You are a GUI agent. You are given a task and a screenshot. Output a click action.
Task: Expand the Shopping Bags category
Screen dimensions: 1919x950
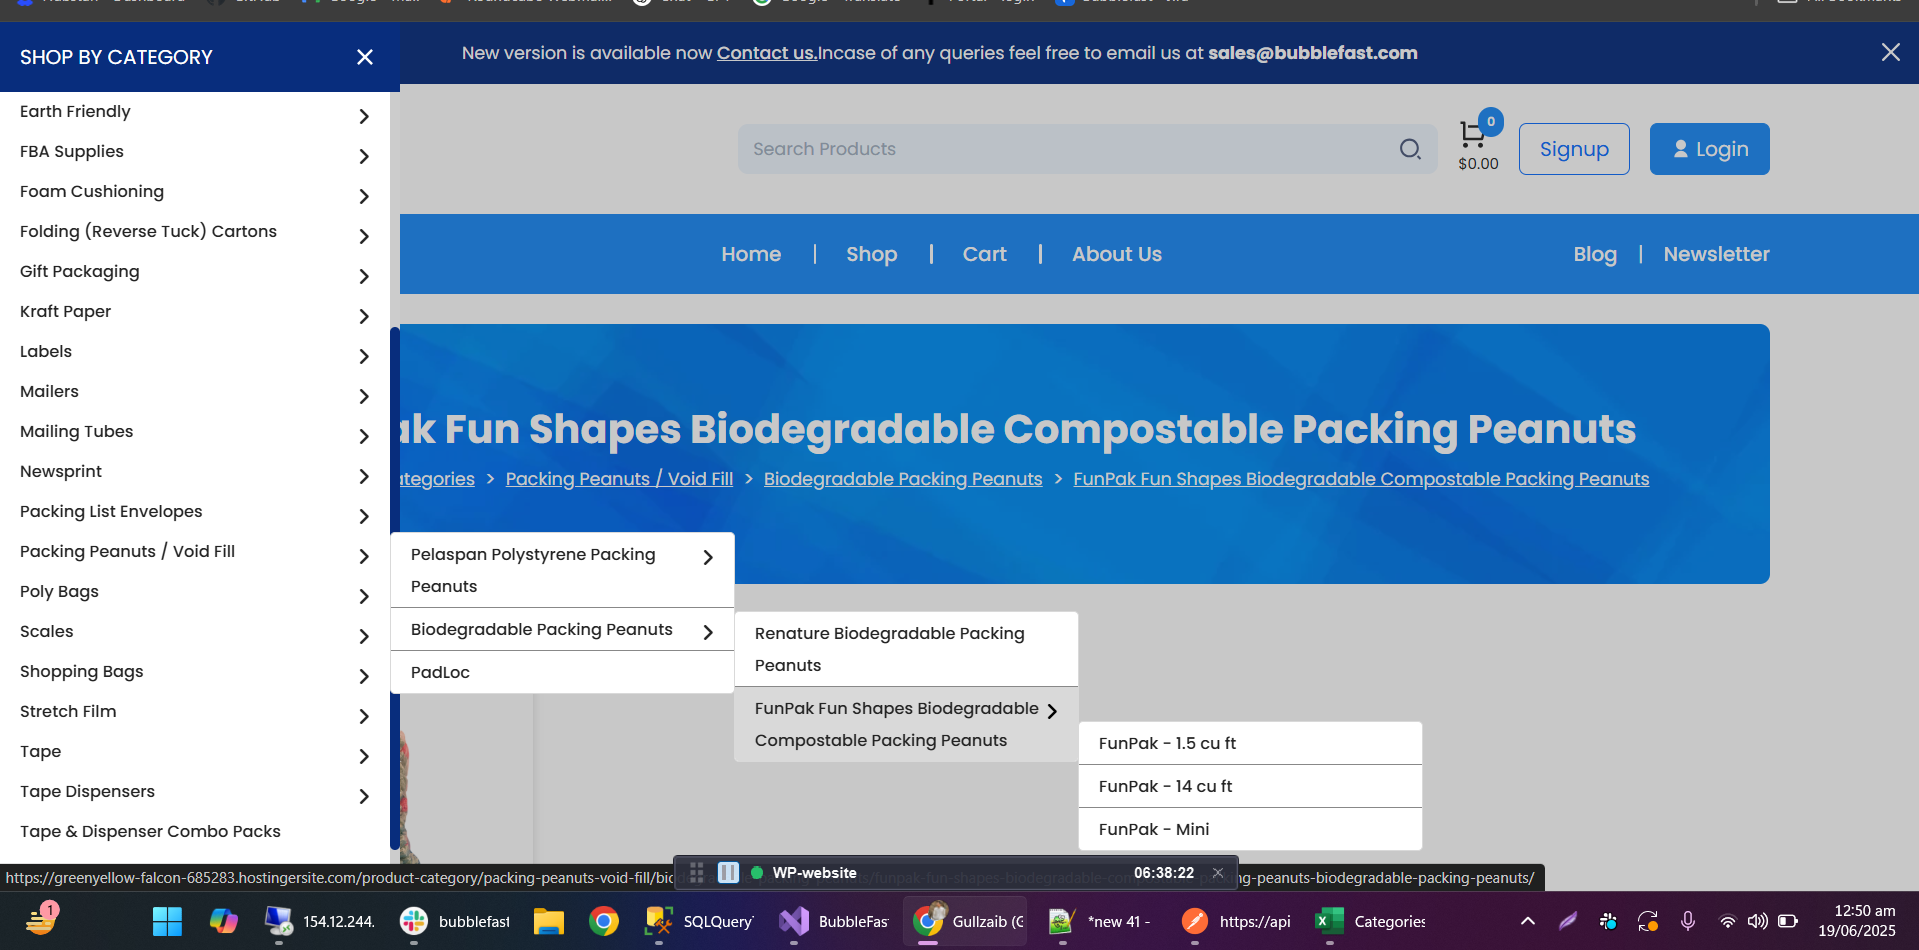coord(364,676)
